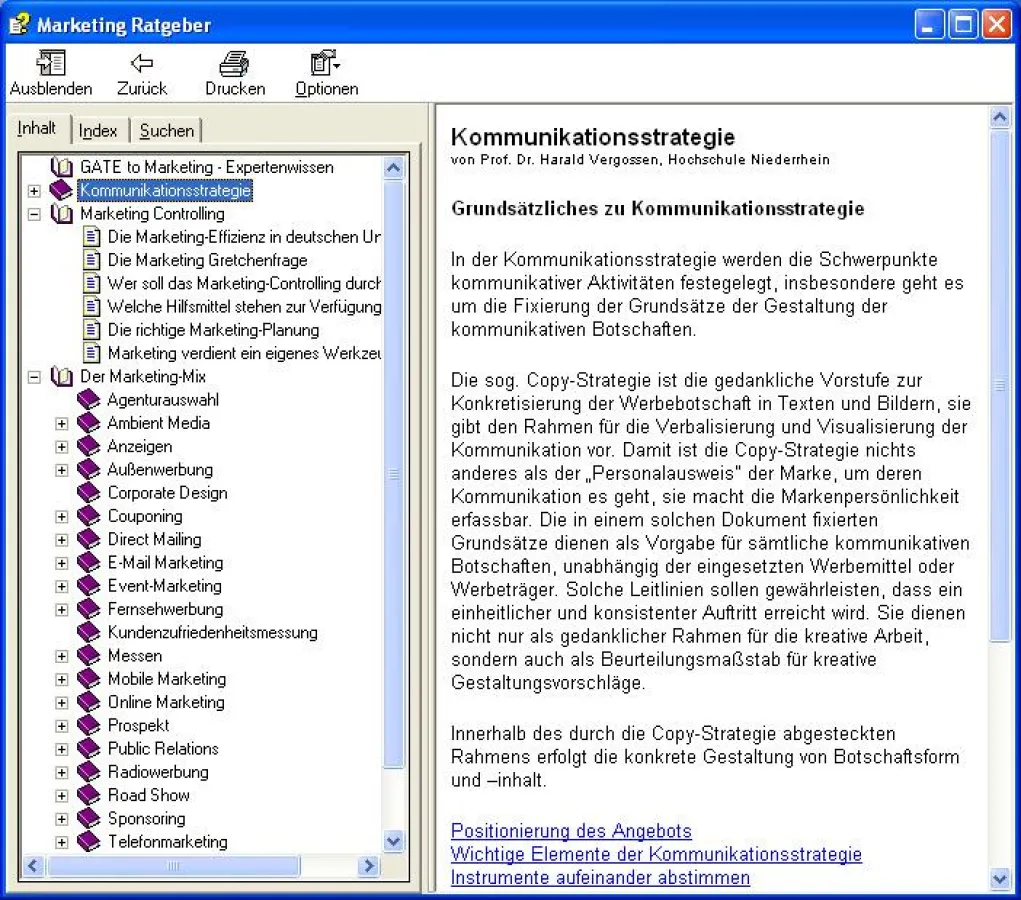Screen dimensions: 1021x900
Task: Collapse the Der Marketing-Mix tree node
Action: tap(34, 377)
